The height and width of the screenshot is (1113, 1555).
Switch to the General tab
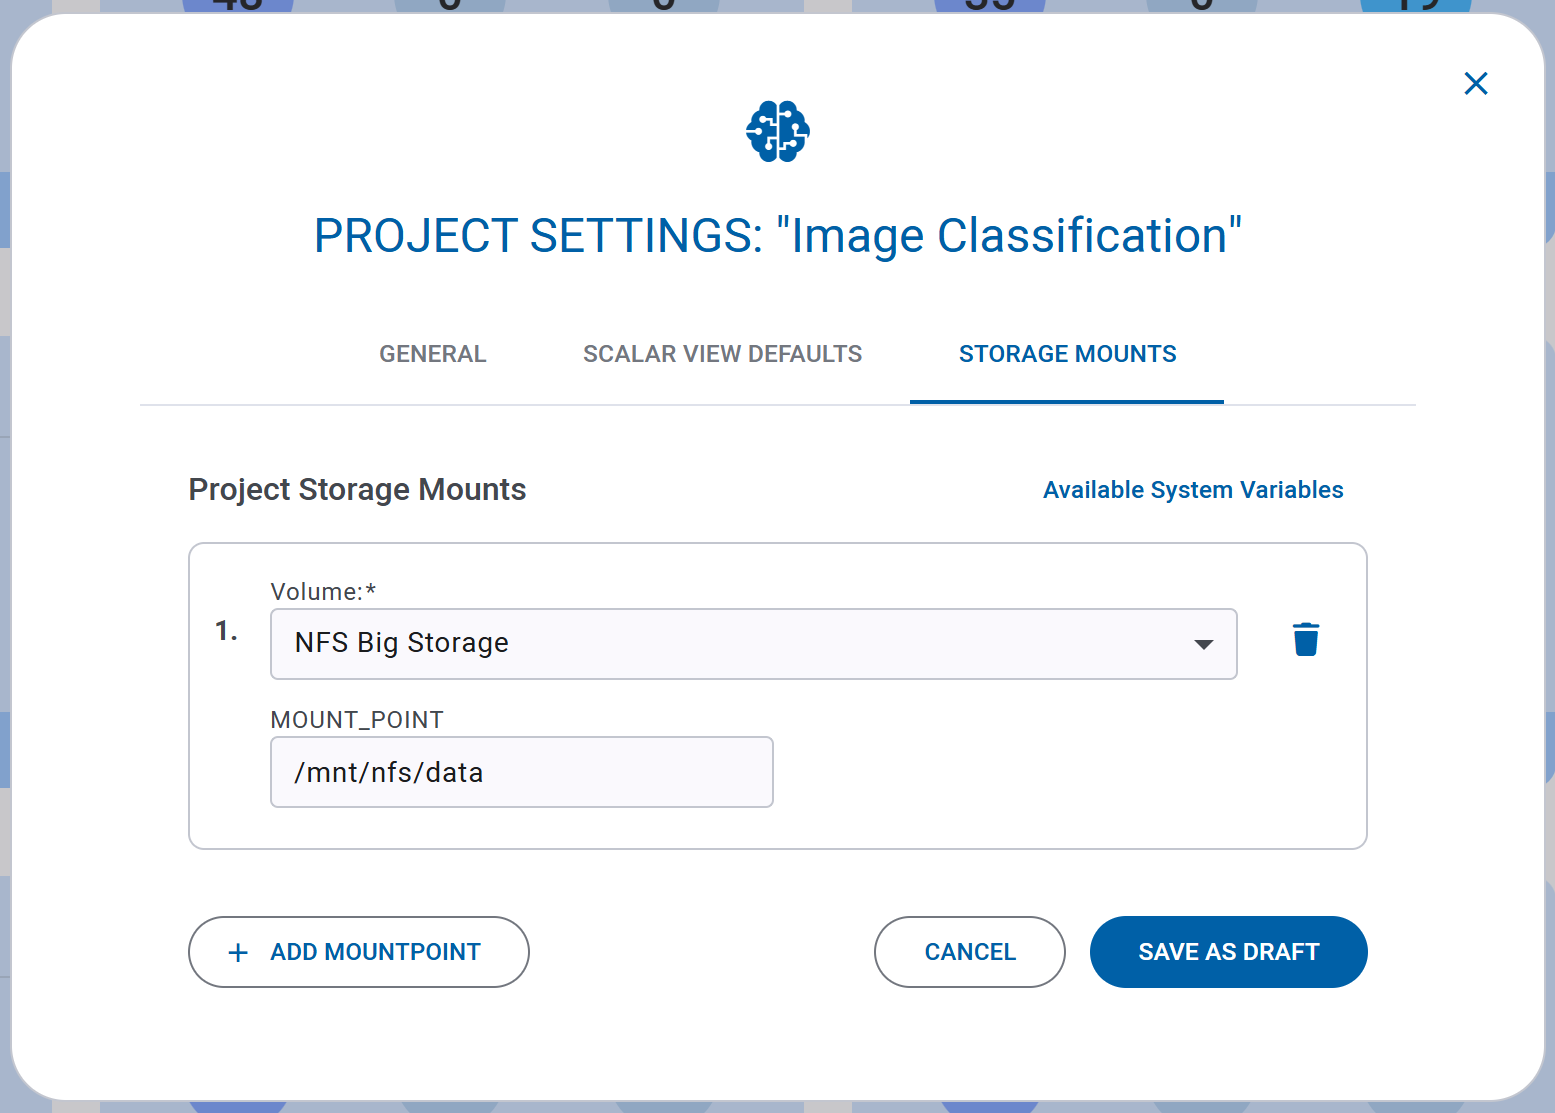pos(433,354)
